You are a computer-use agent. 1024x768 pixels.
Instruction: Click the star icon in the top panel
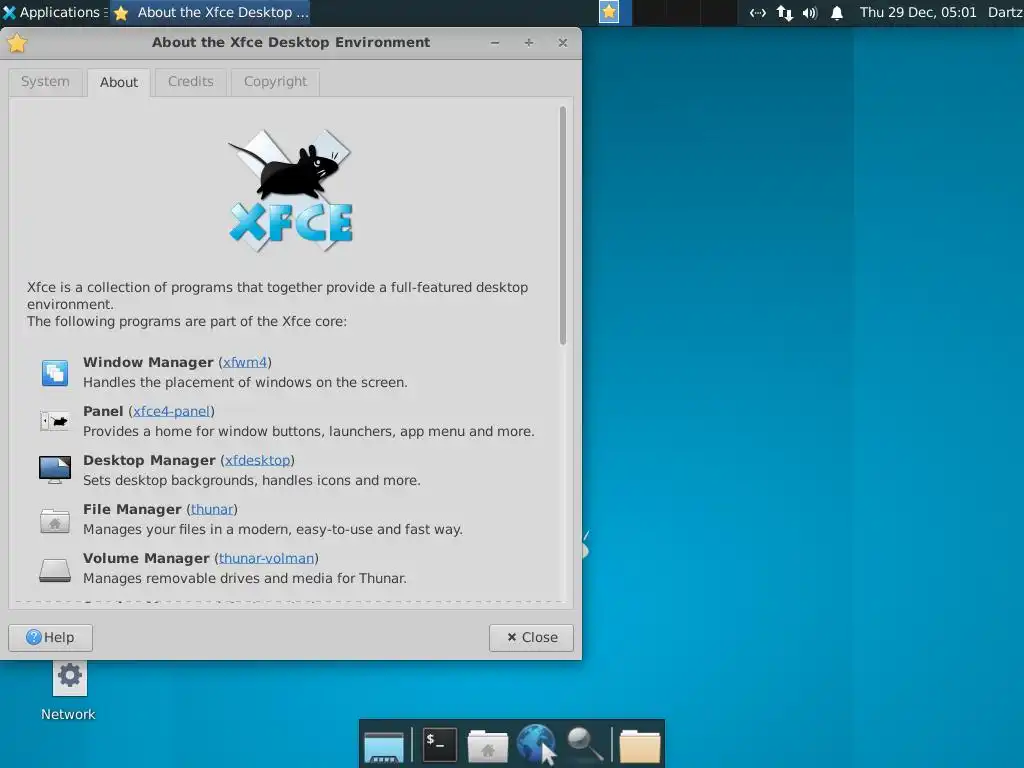[x=609, y=12]
